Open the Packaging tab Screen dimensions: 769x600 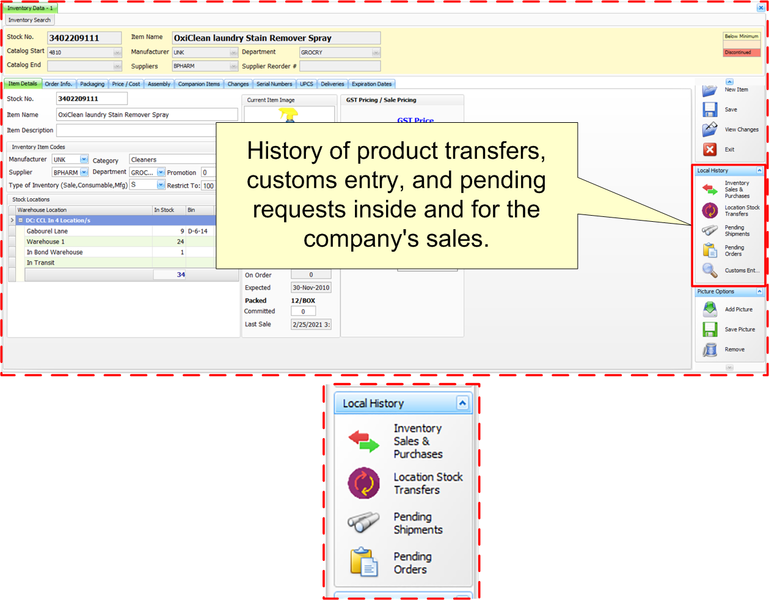pyautogui.click(x=92, y=84)
